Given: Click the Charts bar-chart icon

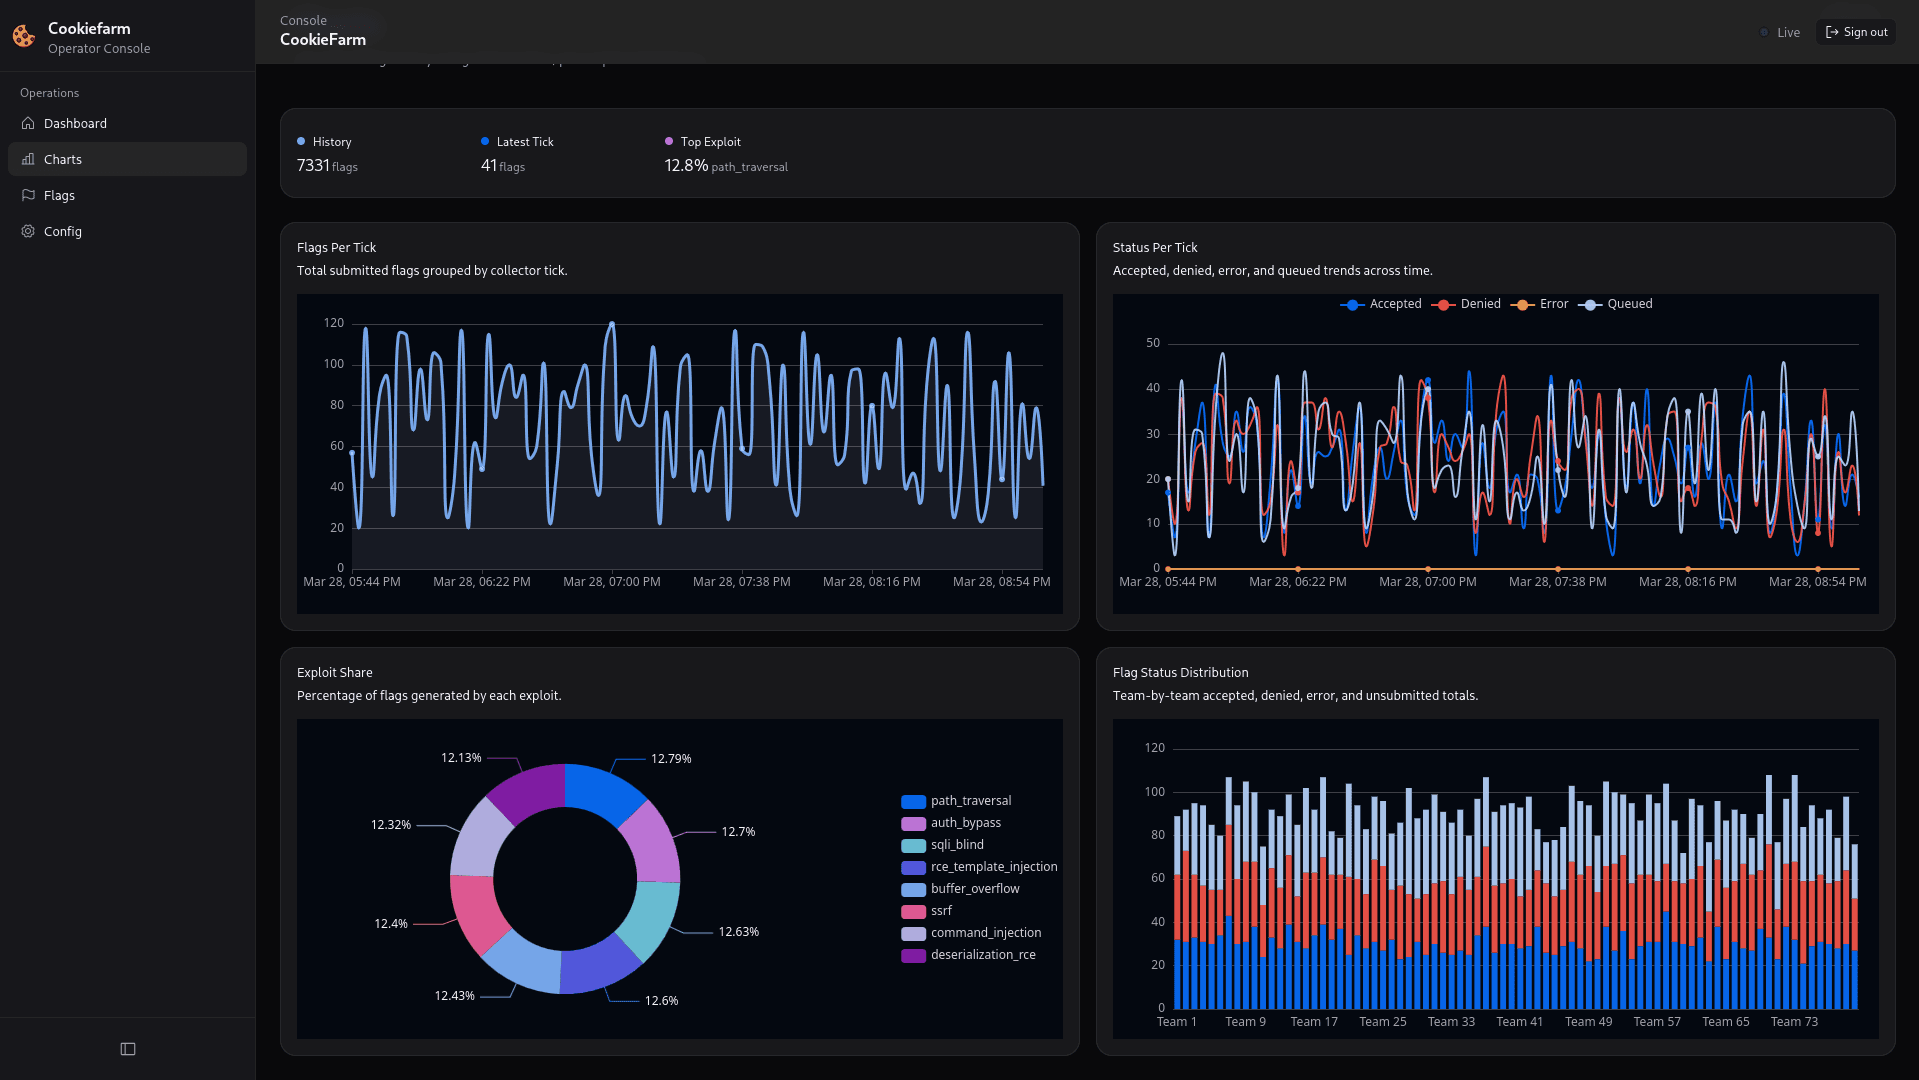Looking at the screenshot, I should (30, 159).
